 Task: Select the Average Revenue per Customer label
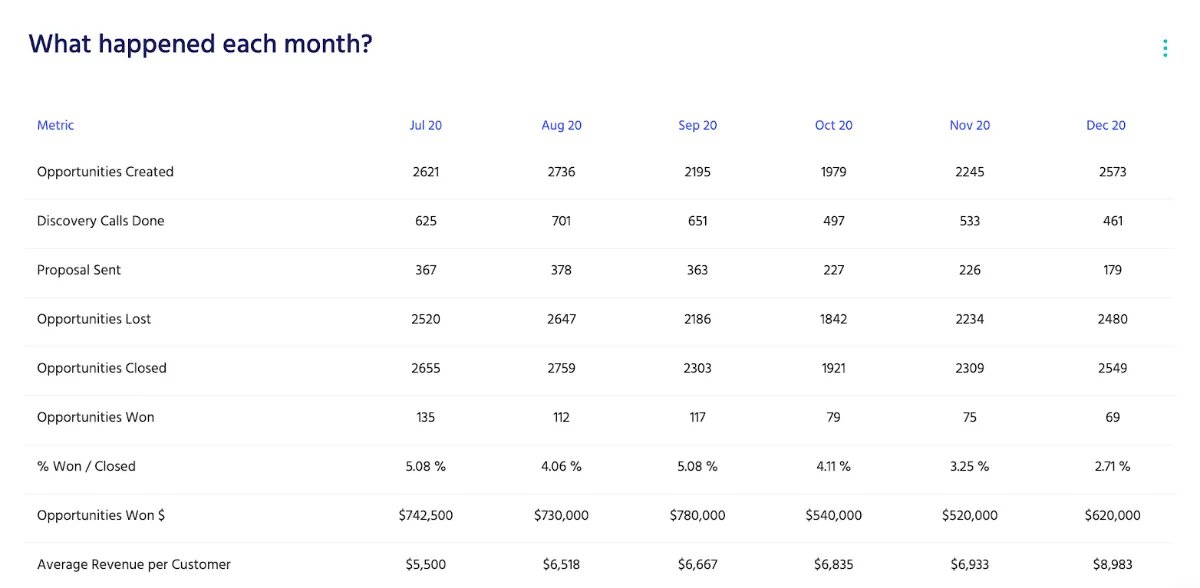pyautogui.click(x=134, y=564)
